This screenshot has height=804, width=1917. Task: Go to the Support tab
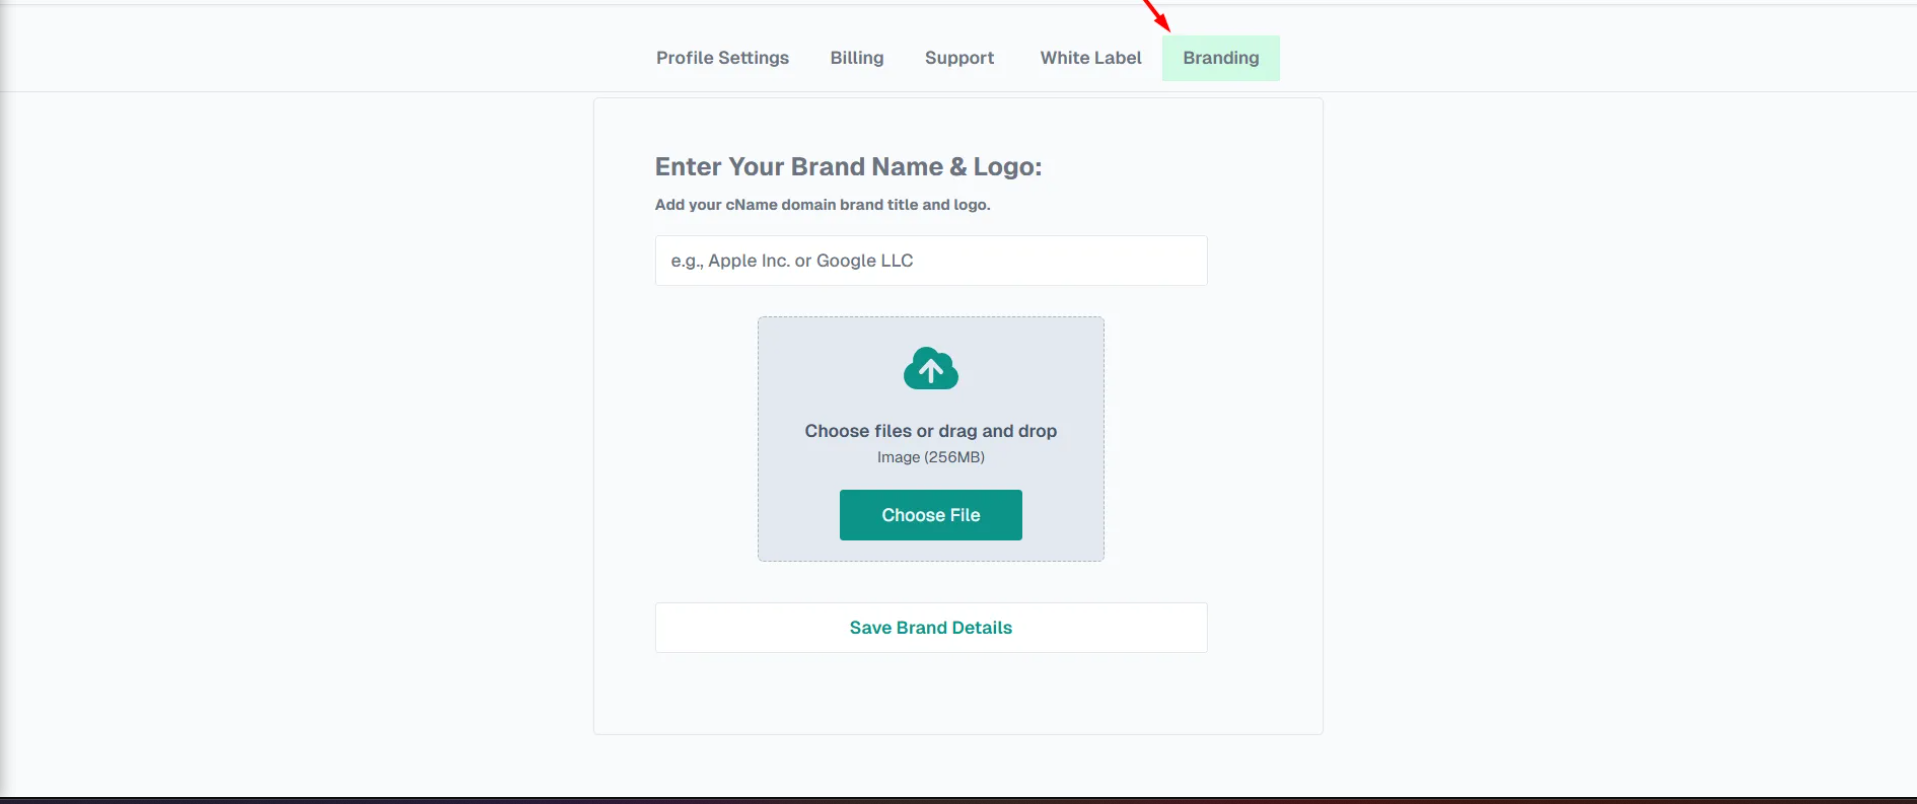(959, 58)
